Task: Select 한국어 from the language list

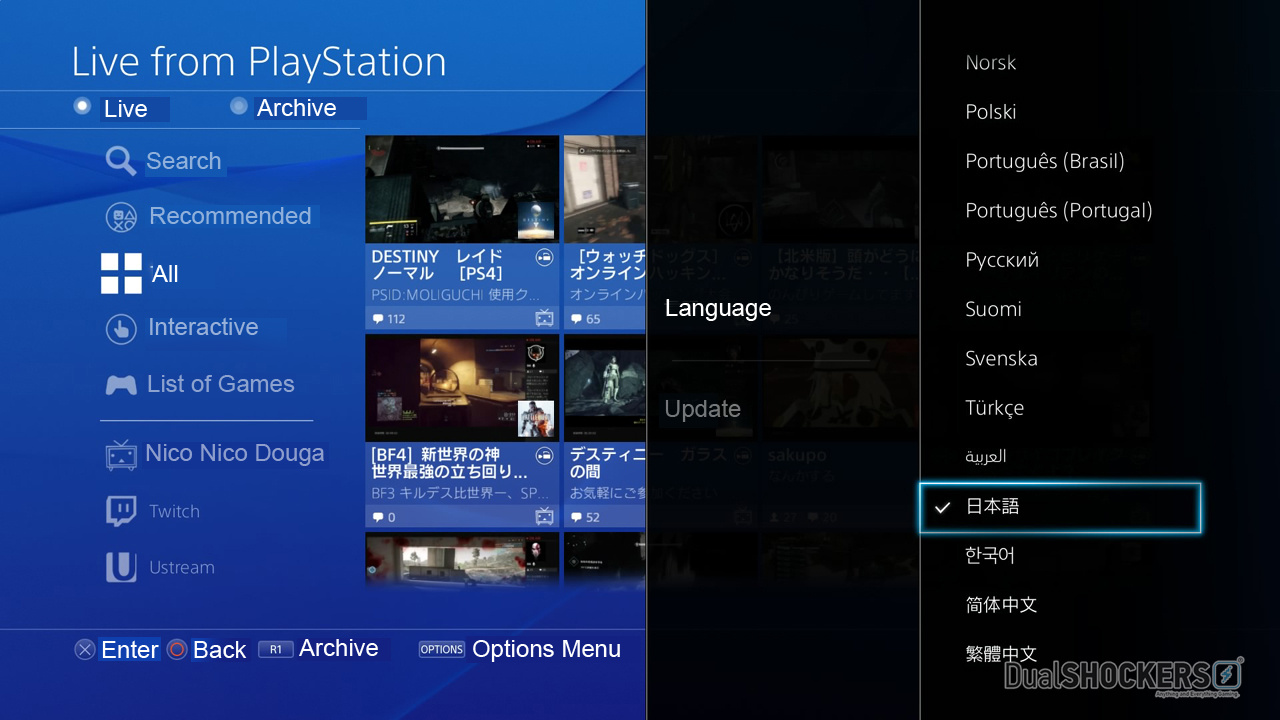Action: (x=990, y=555)
